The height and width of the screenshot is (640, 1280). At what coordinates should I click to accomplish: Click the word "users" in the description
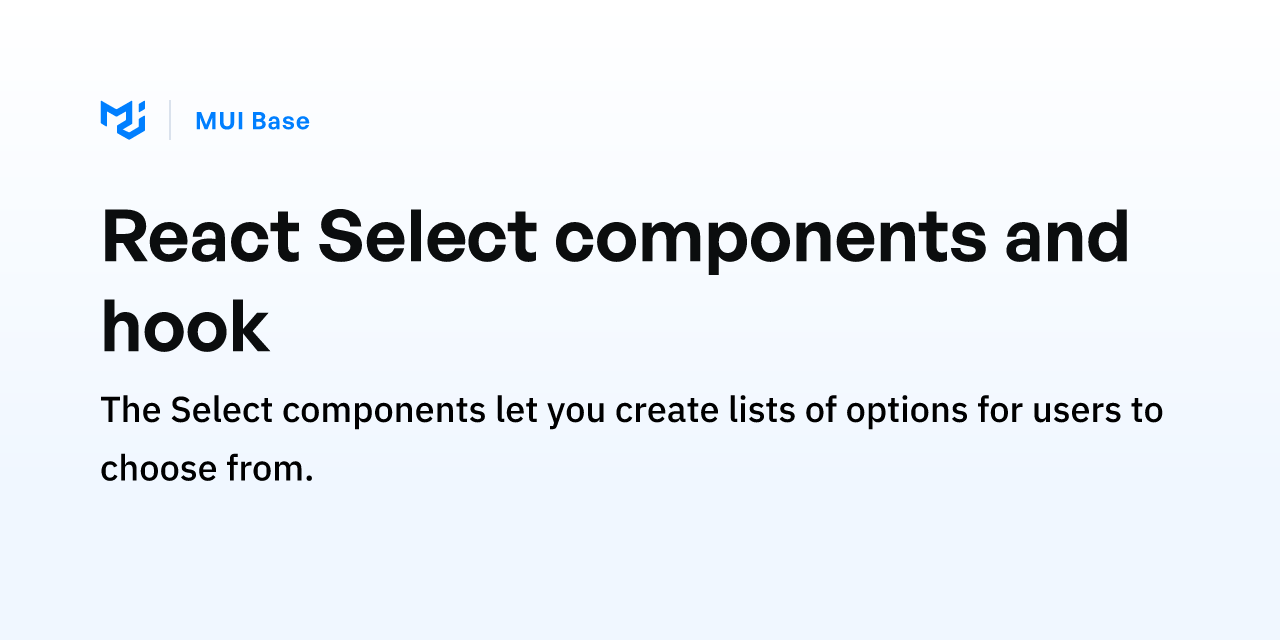click(x=1074, y=411)
